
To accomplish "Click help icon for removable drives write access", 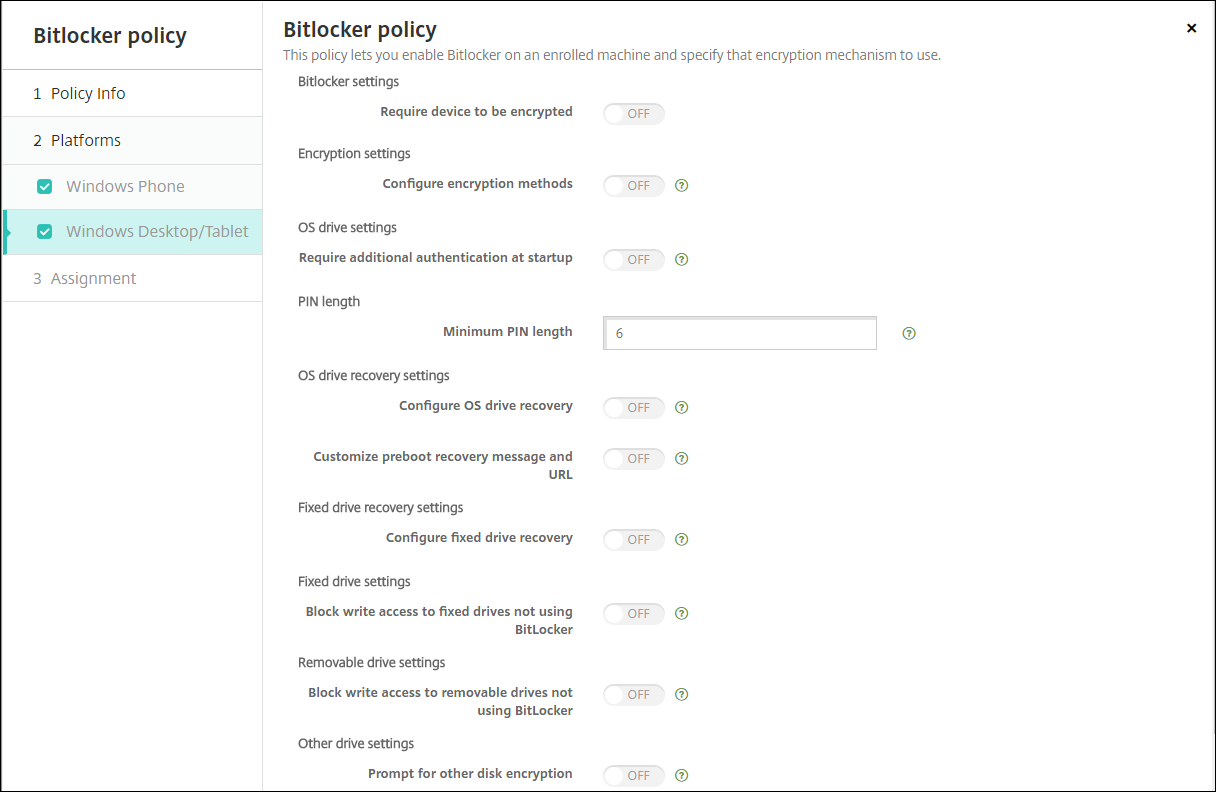I will [x=682, y=694].
